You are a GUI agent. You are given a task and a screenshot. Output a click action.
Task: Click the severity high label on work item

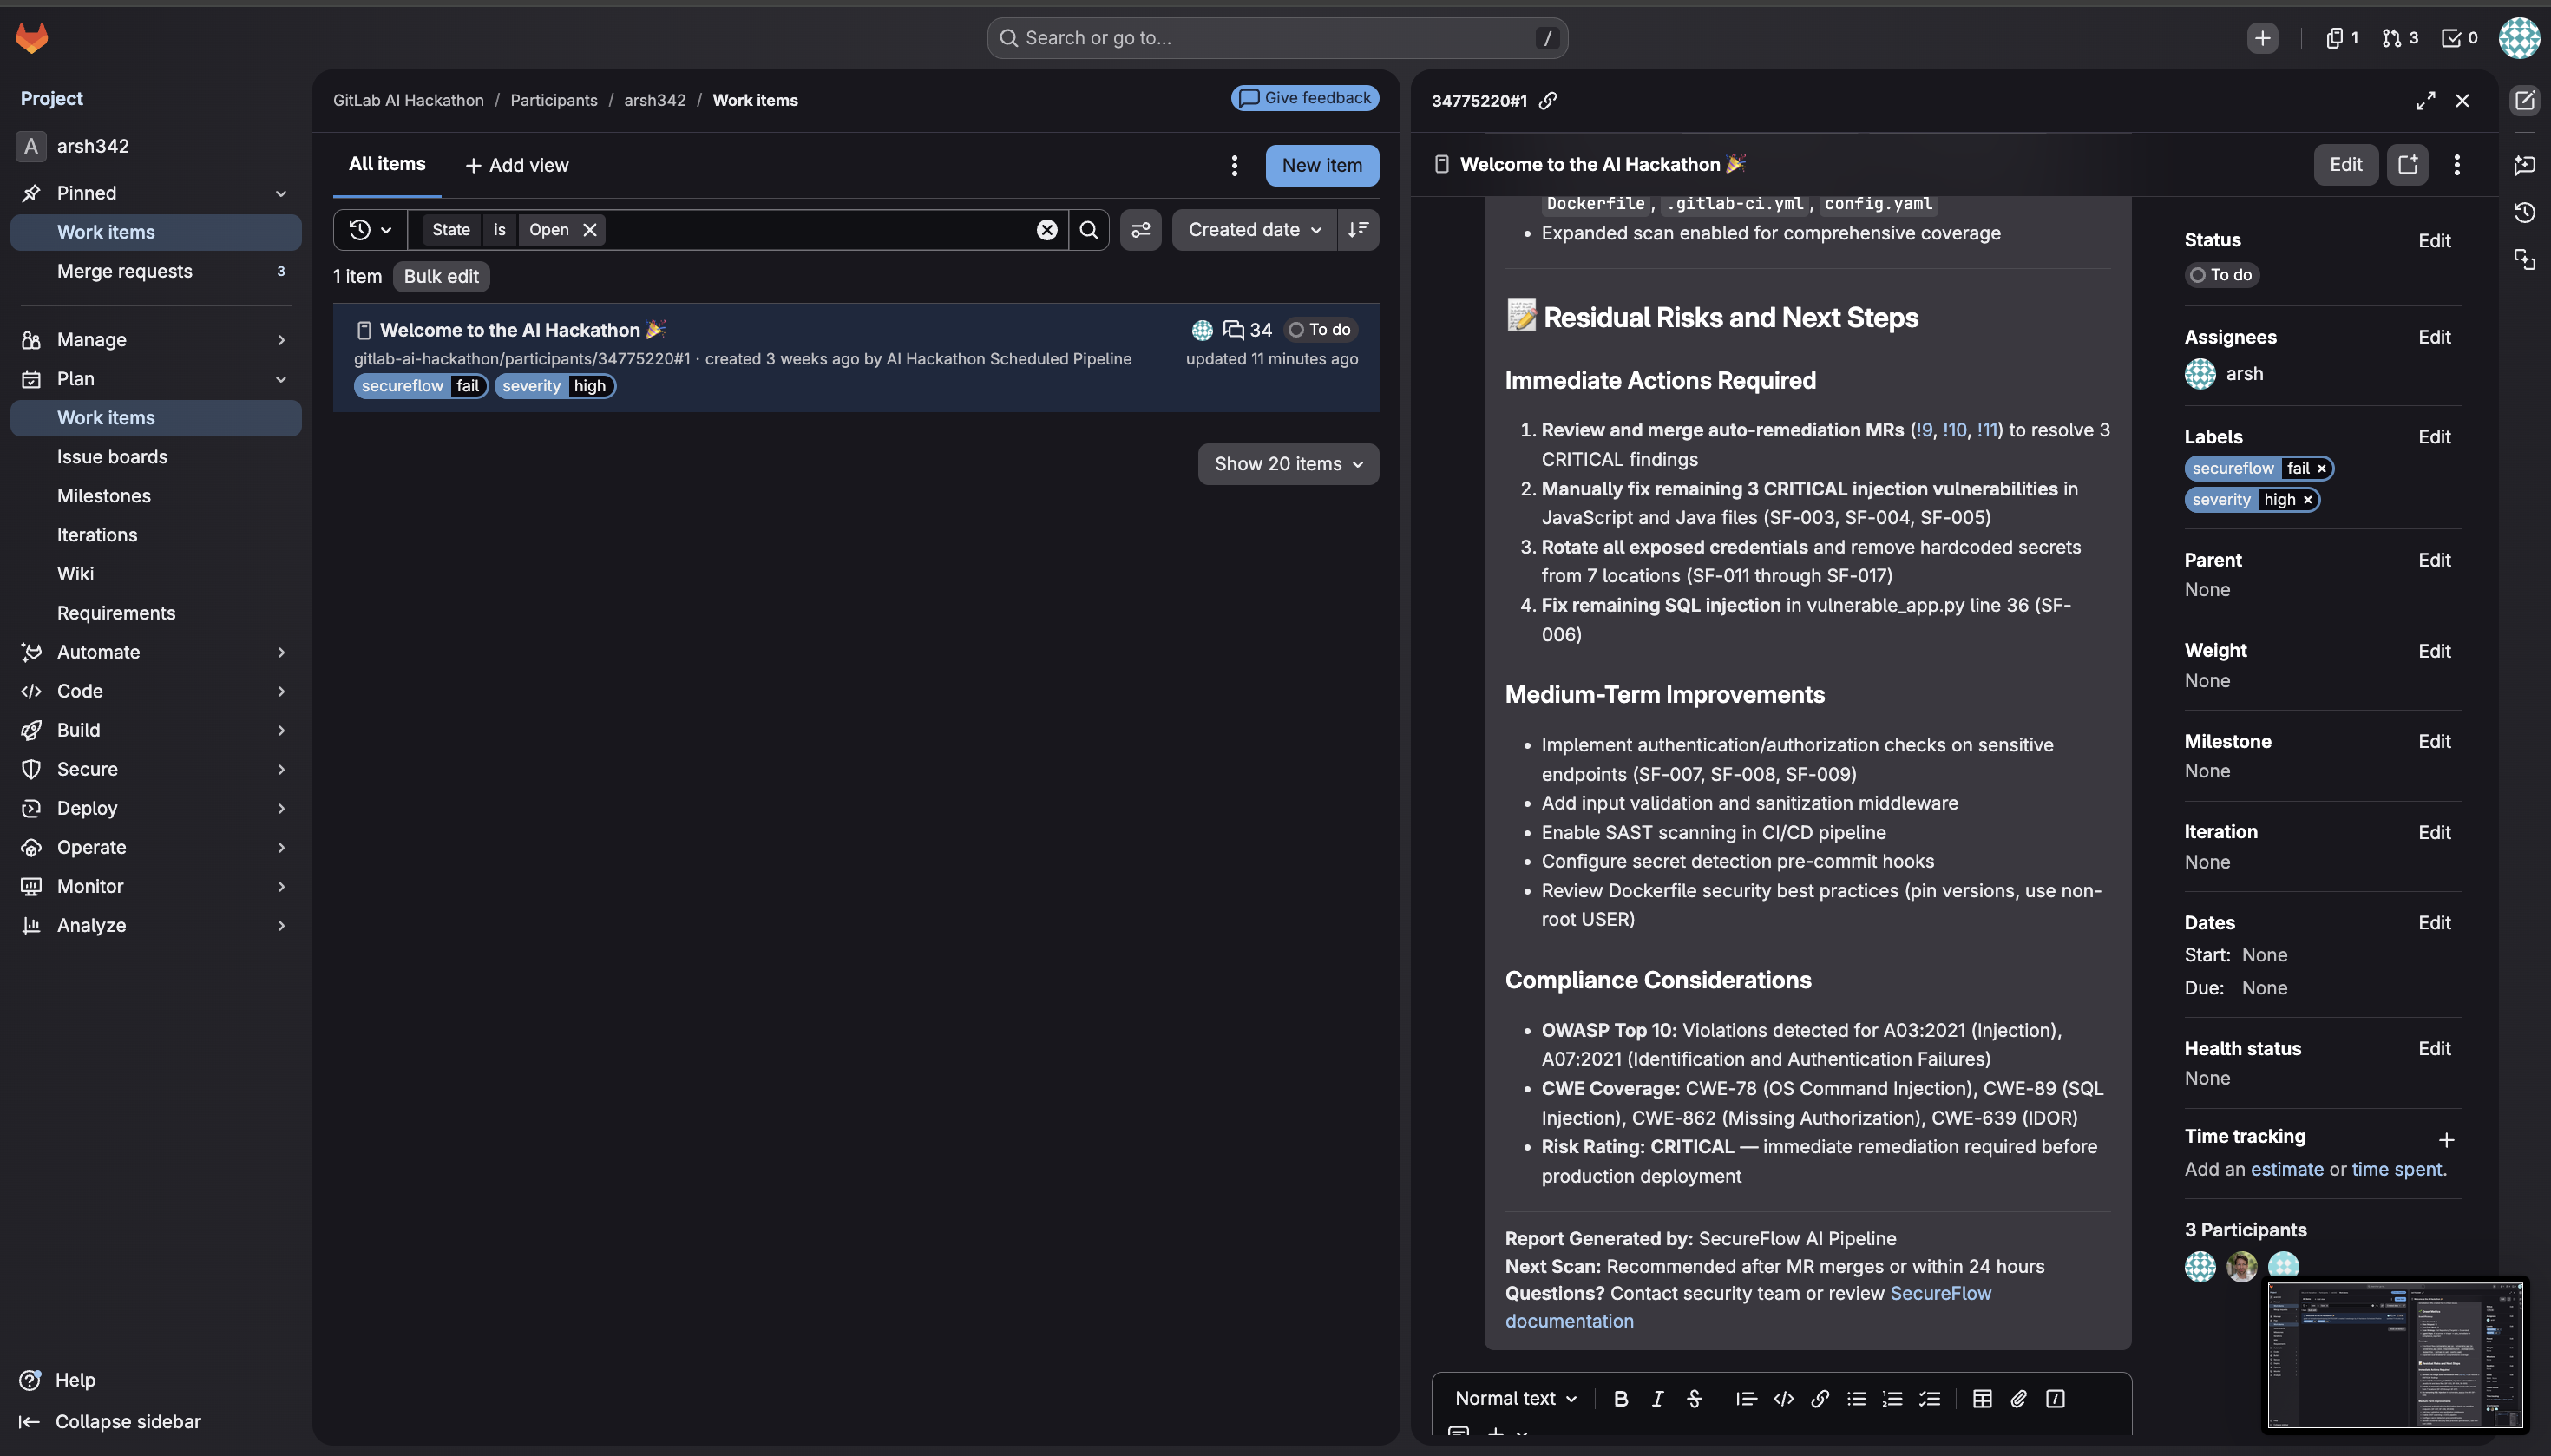tap(554, 386)
